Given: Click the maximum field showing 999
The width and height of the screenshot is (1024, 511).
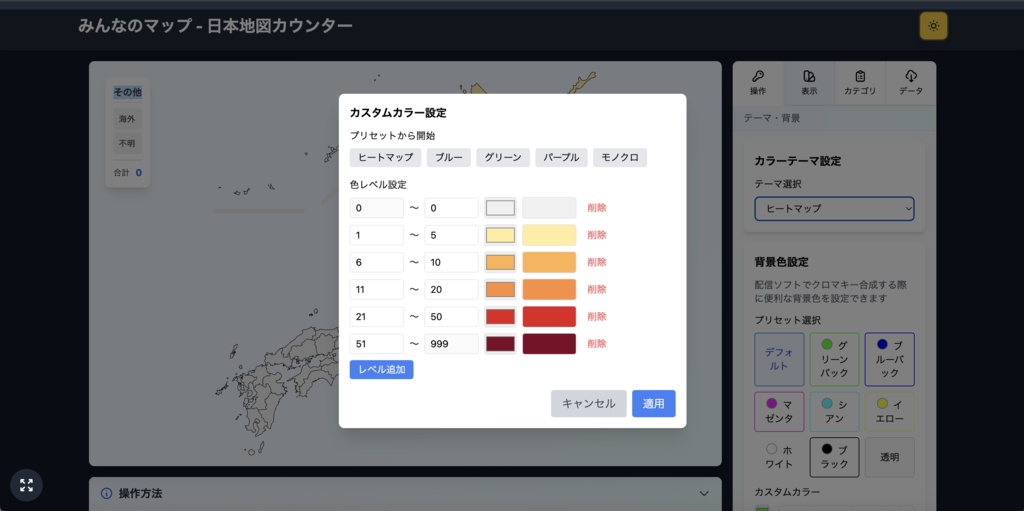Looking at the screenshot, I should pos(451,344).
